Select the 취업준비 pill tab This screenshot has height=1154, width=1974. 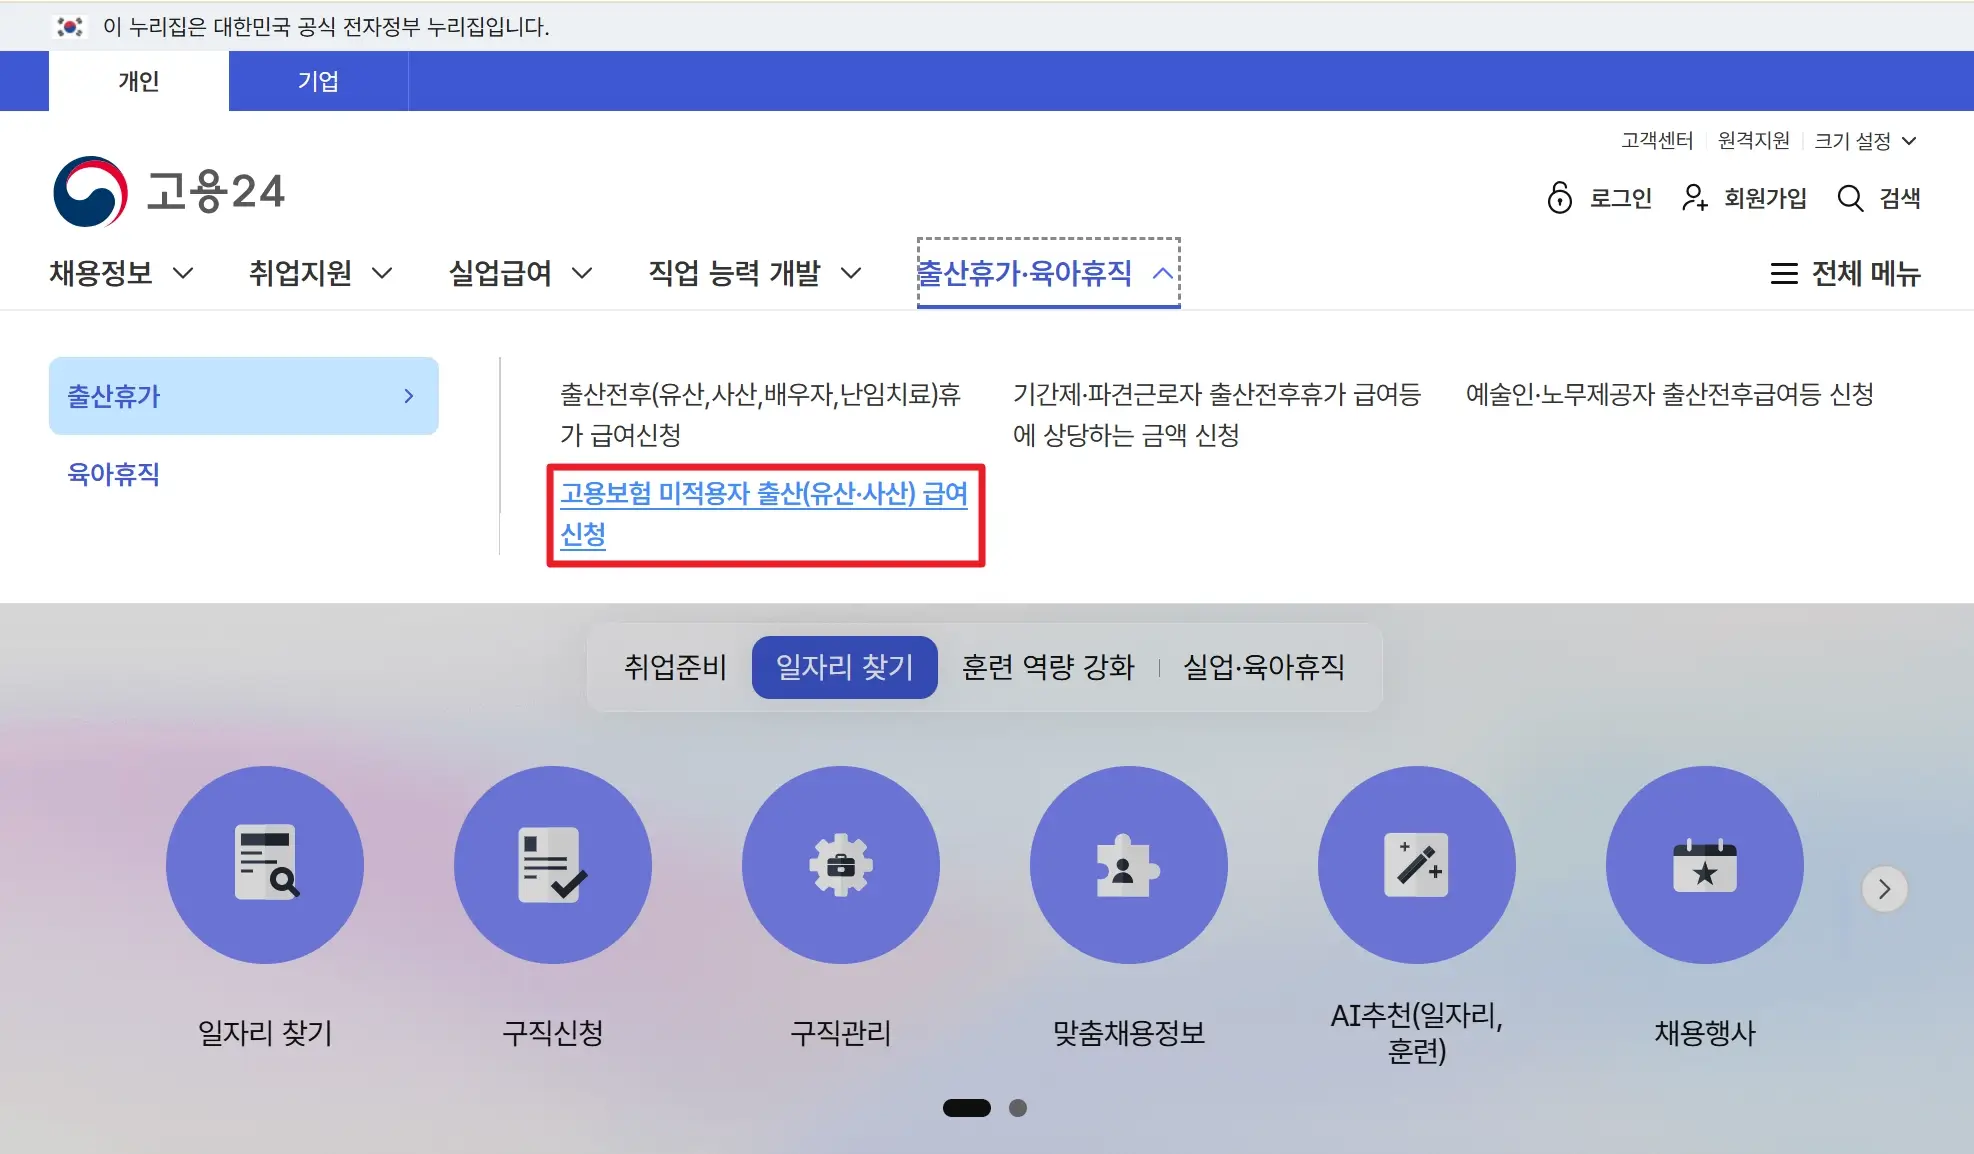674,667
